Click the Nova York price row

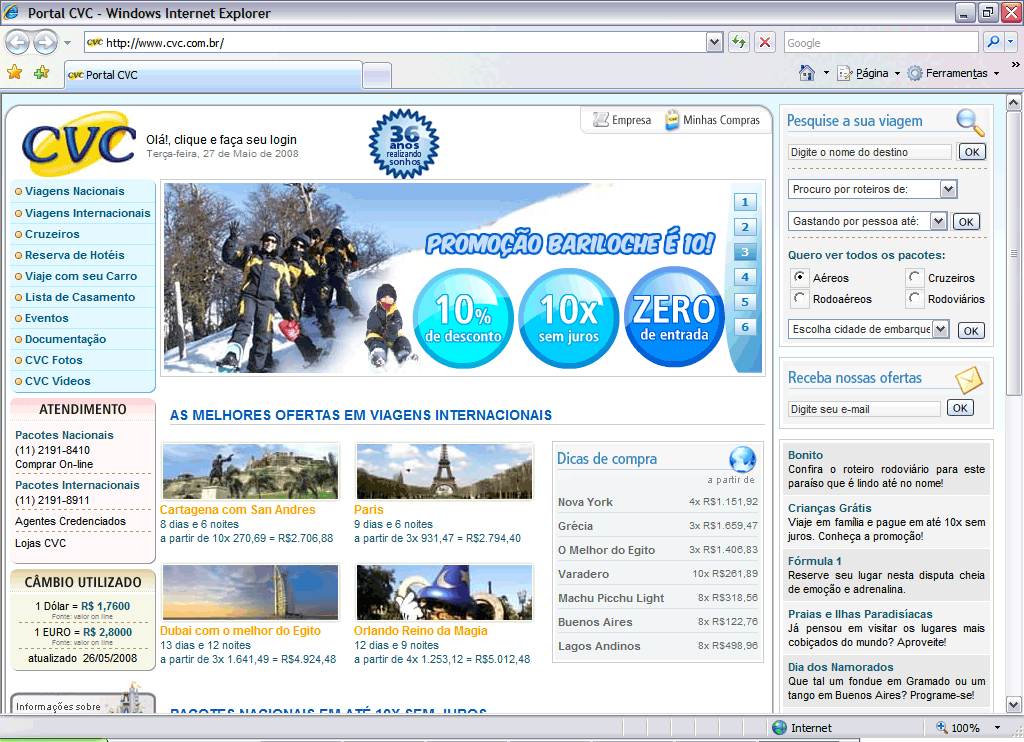pos(658,502)
